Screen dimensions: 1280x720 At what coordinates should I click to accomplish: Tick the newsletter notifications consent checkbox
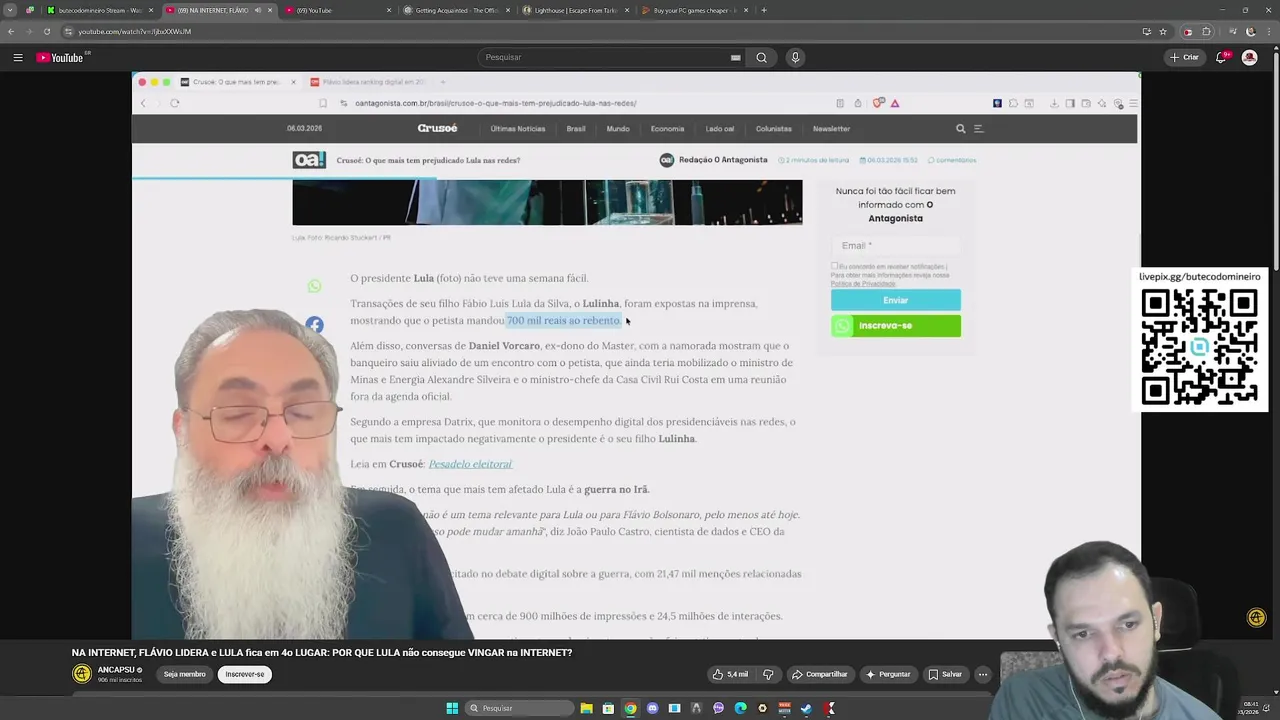pyautogui.click(x=834, y=266)
